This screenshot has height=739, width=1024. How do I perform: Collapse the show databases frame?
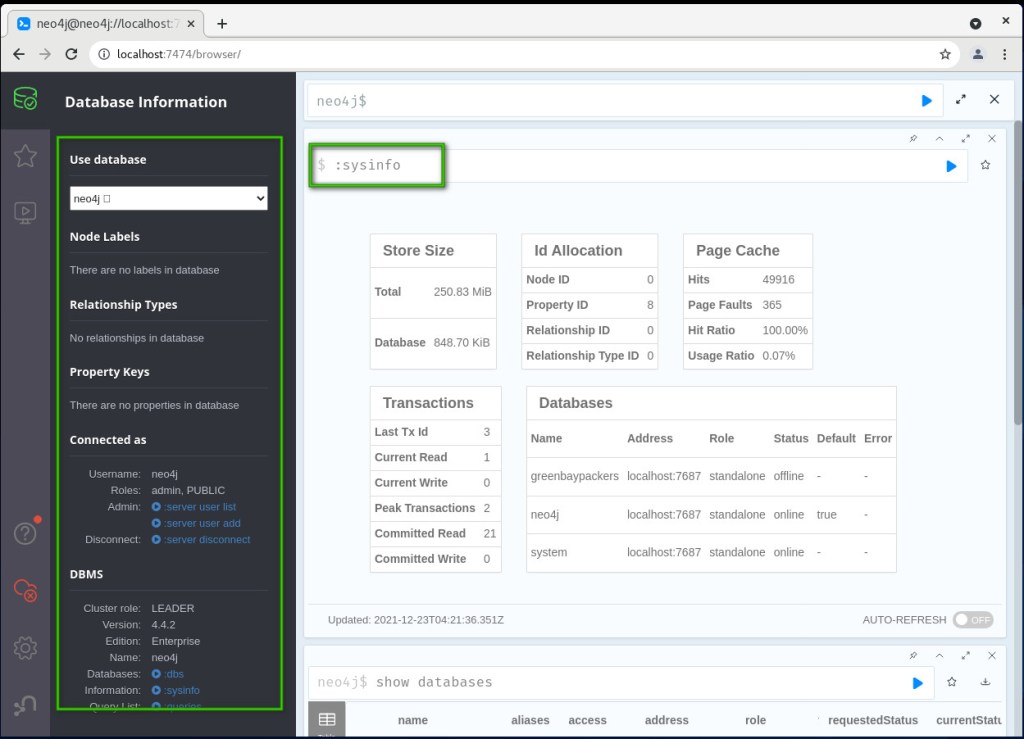939,656
